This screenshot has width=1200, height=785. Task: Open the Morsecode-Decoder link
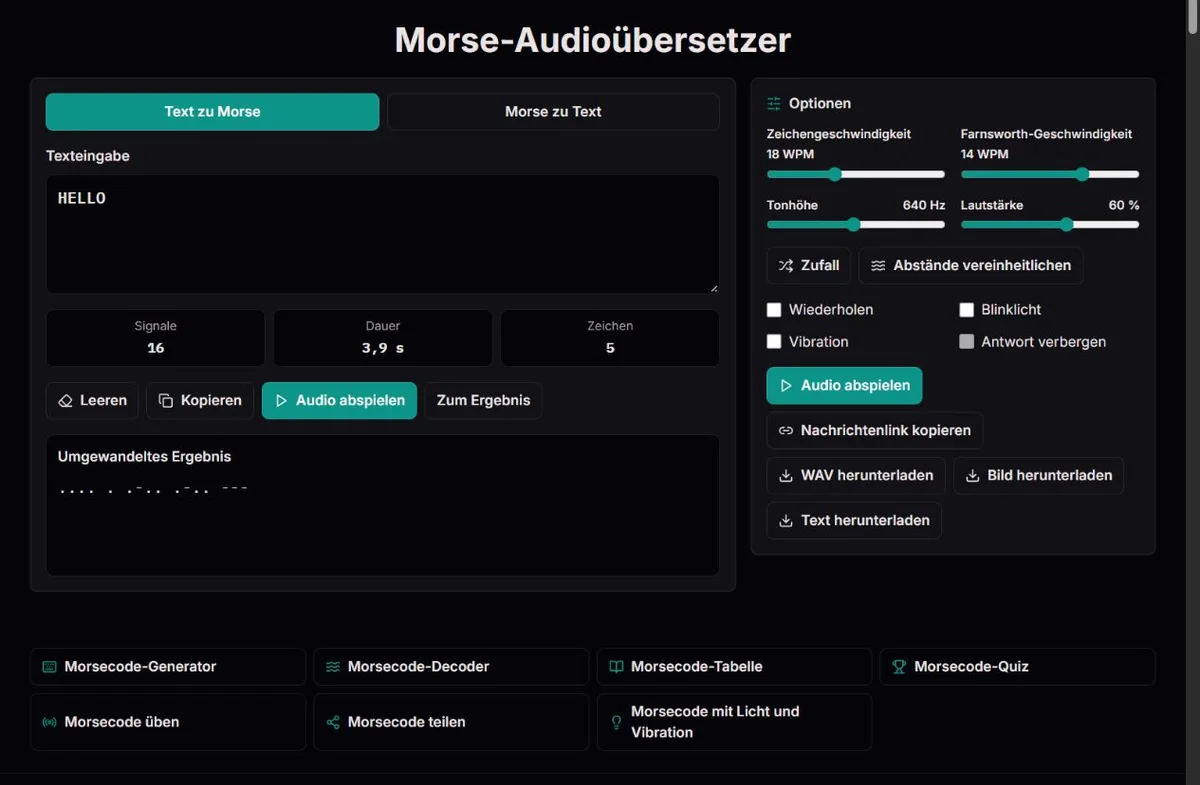[451, 667]
